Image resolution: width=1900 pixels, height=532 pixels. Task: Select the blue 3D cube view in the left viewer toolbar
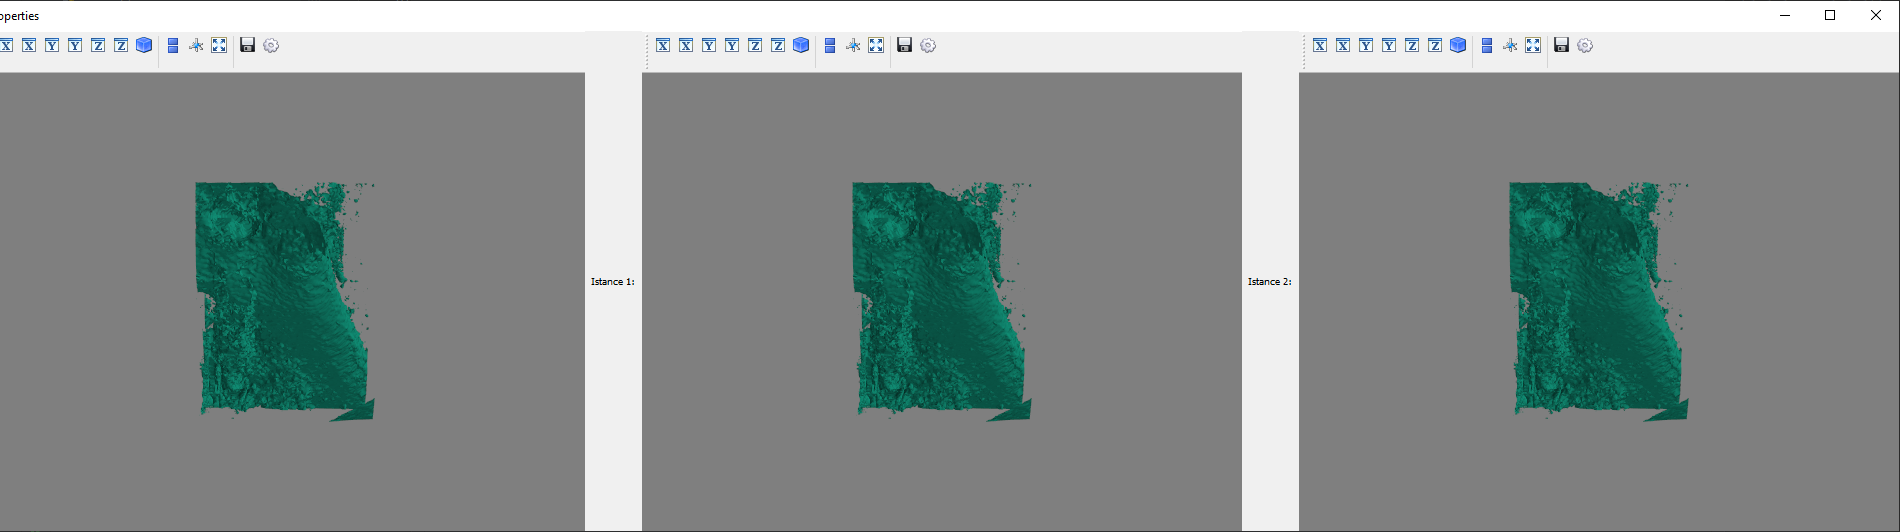click(x=144, y=45)
